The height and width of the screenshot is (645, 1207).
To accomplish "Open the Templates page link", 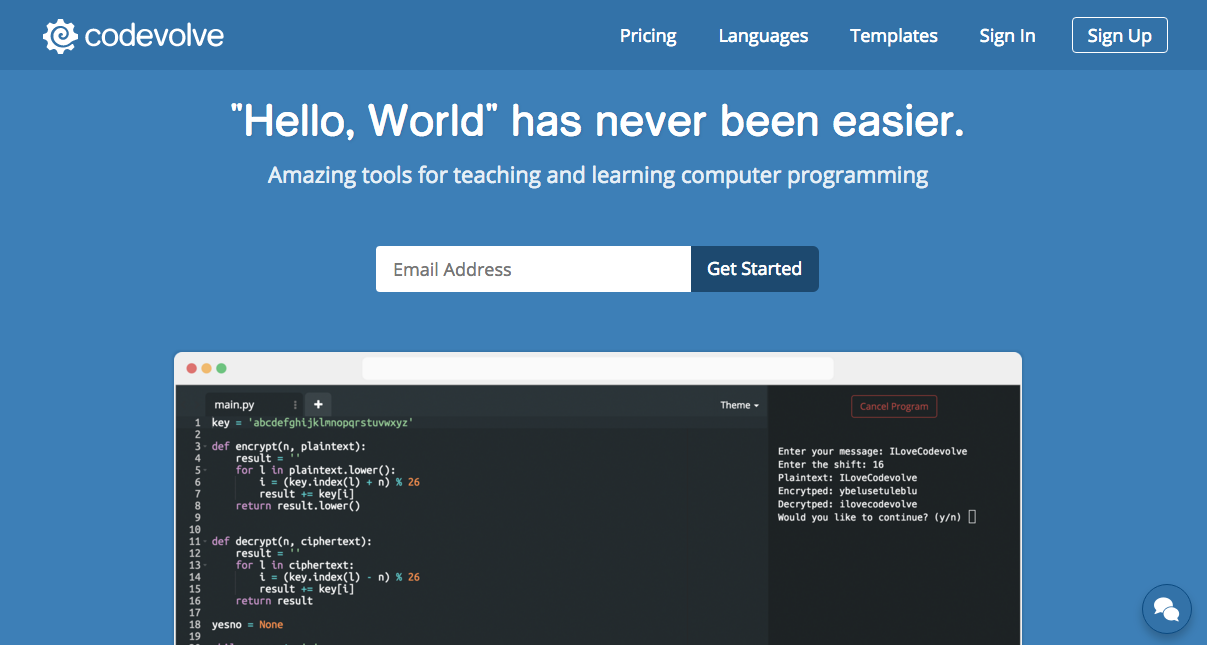I will click(893, 36).
